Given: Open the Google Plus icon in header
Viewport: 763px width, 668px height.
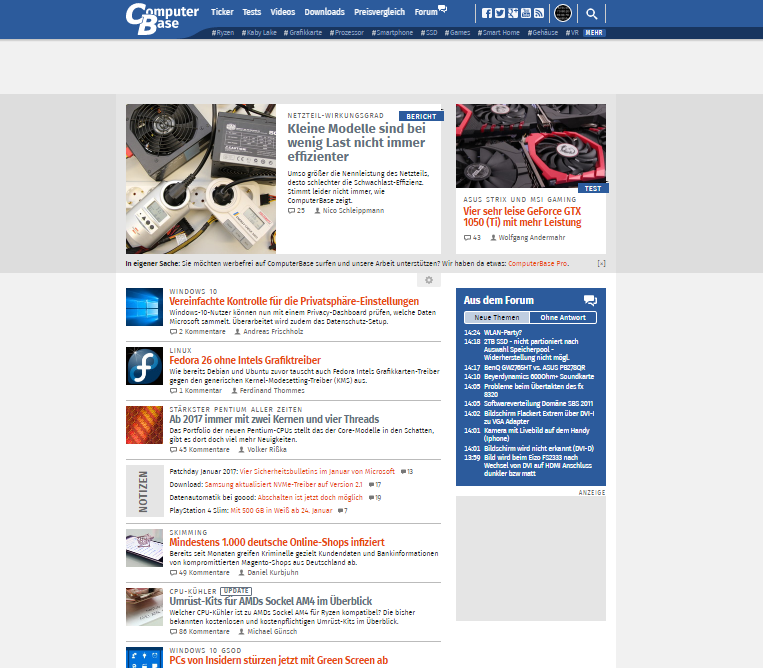Looking at the screenshot, I should [x=513, y=13].
